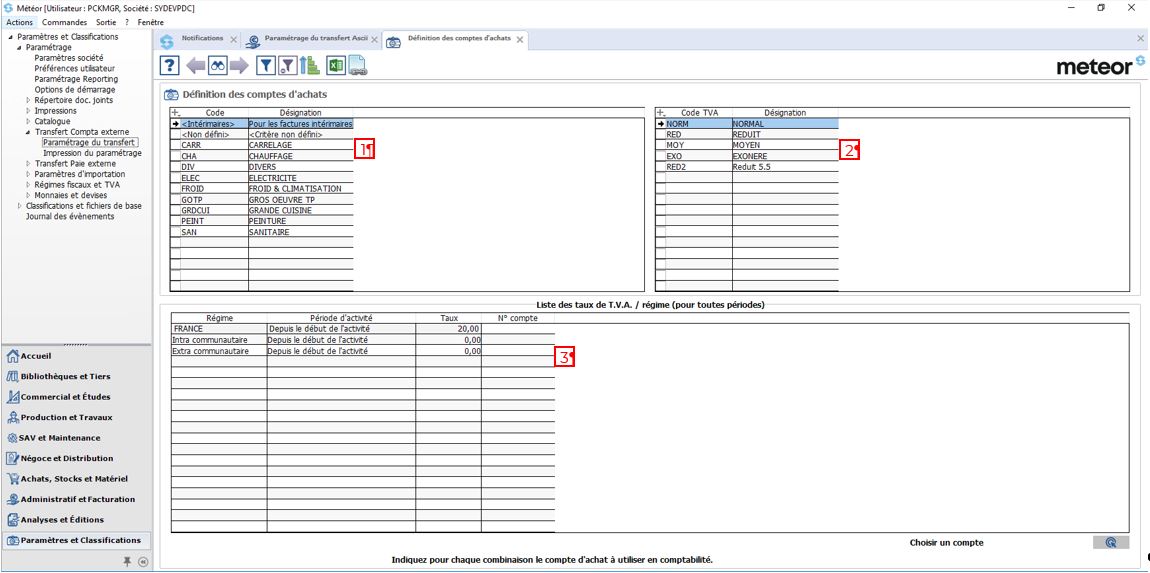This screenshot has width=1150, height=573.
Task: Open the Fenêtre menu
Action: pyautogui.click(x=150, y=22)
